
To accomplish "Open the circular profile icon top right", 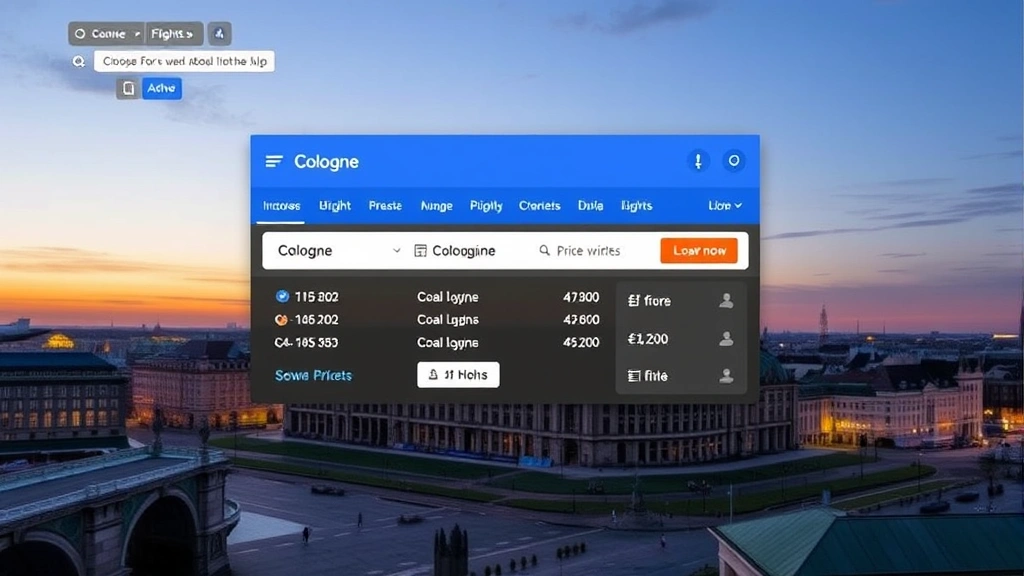I will click(736, 161).
